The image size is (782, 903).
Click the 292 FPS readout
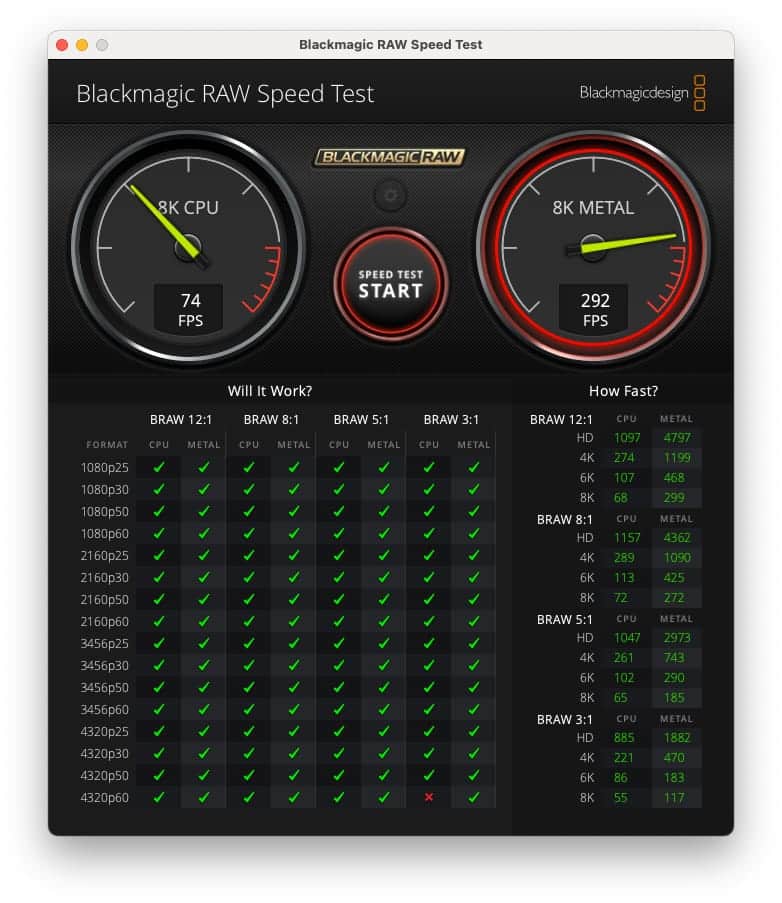pos(594,309)
